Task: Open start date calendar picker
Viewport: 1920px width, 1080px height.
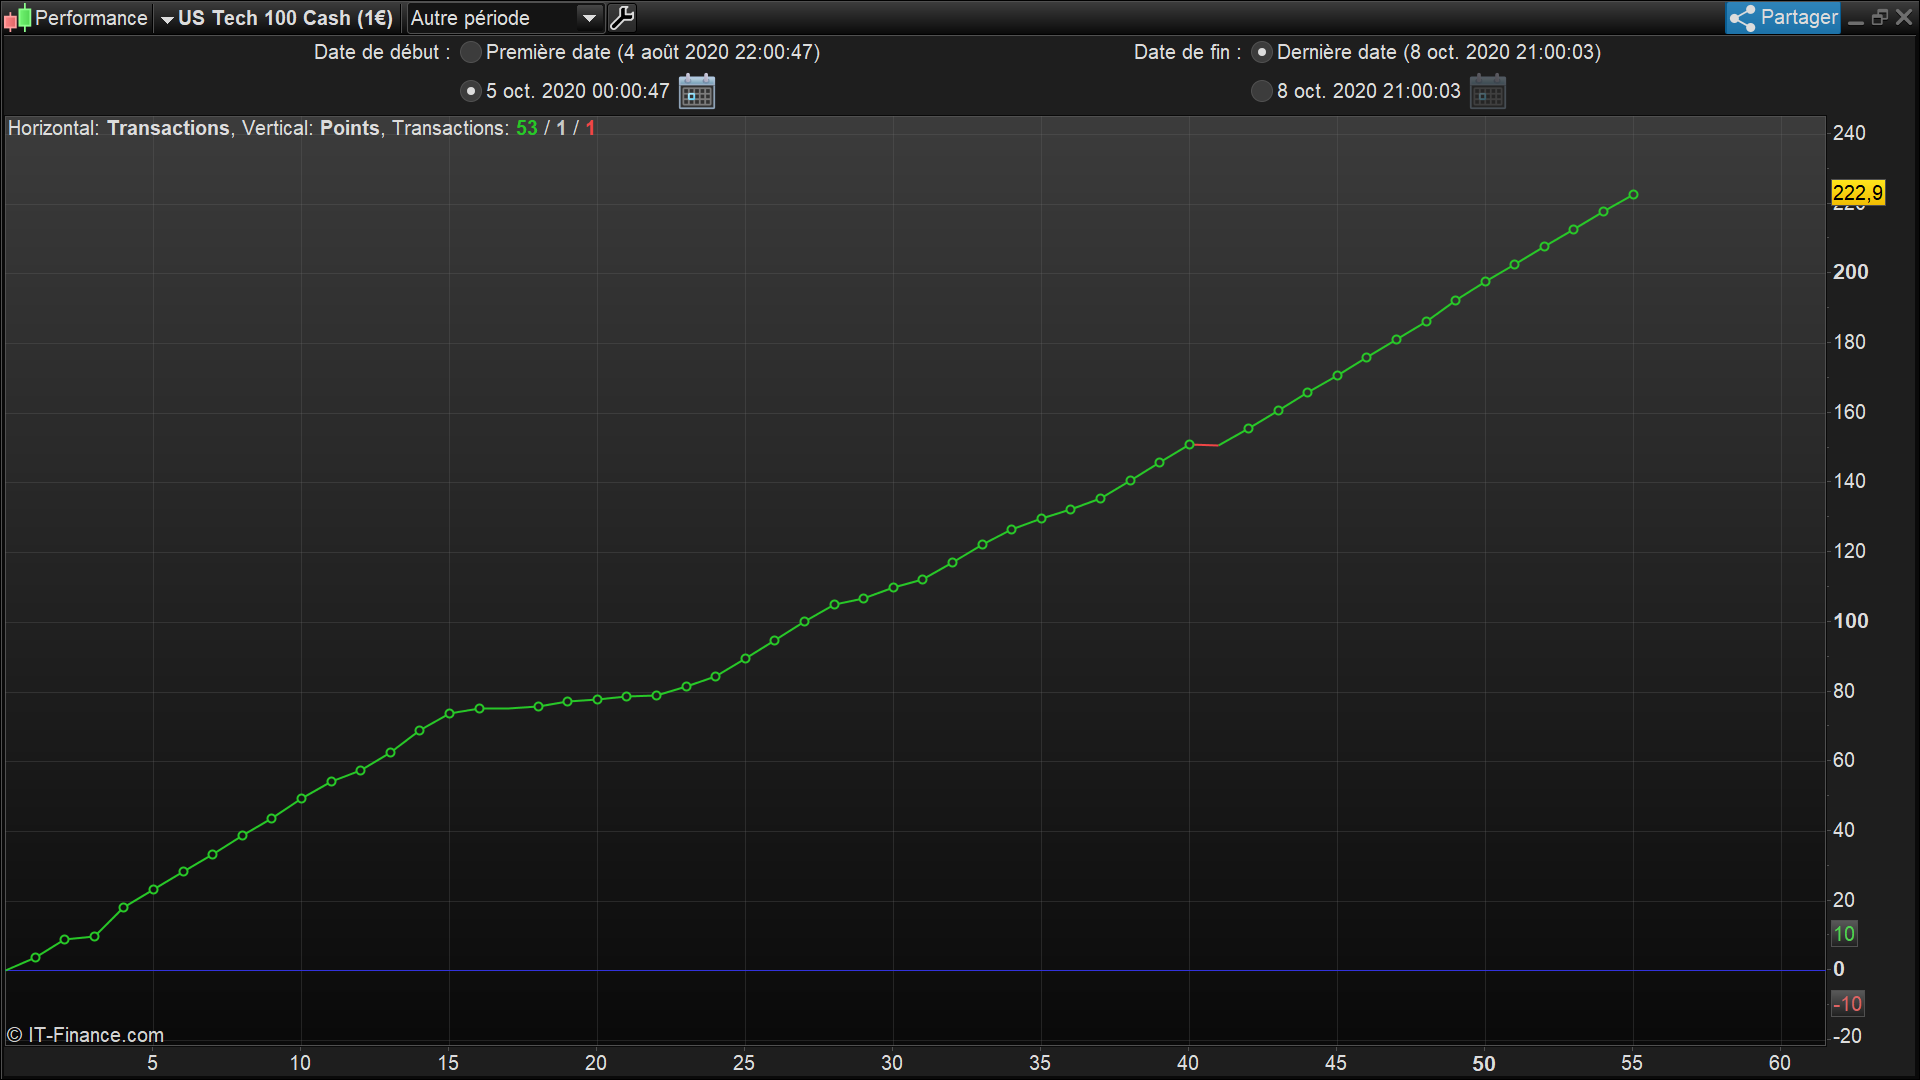Action: click(x=697, y=92)
